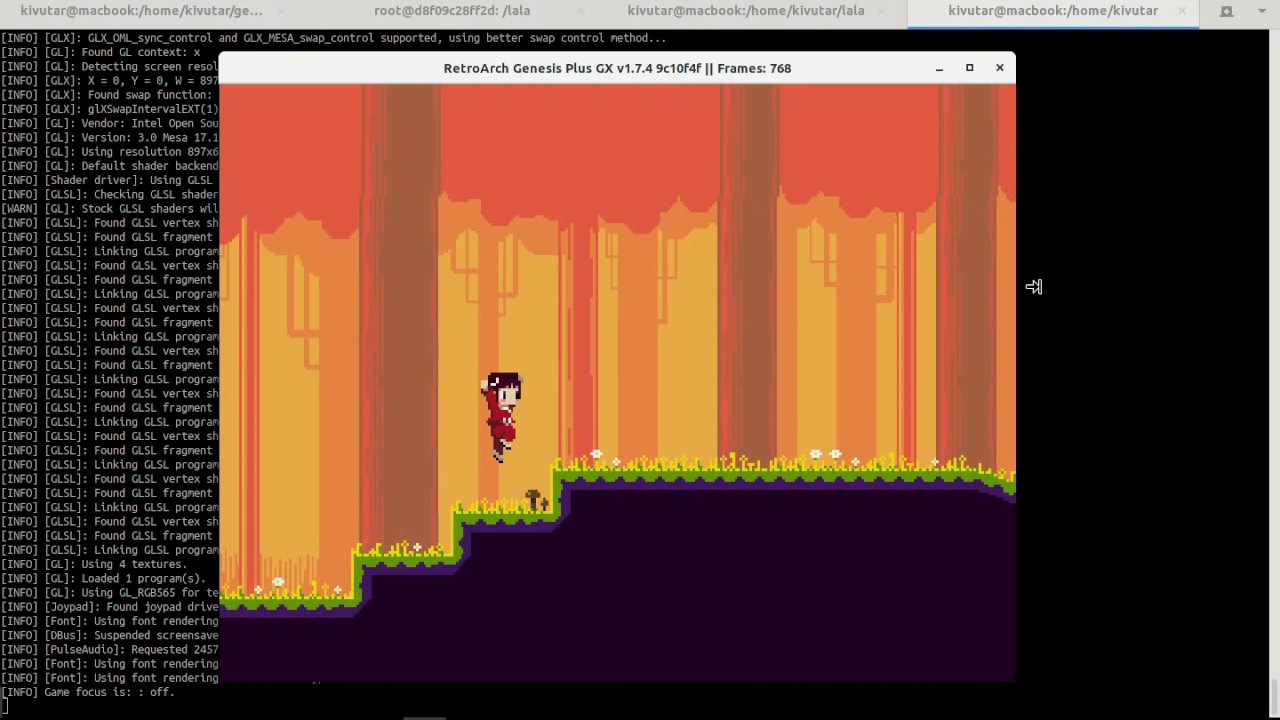Click the "[PulseAudio]: Requested 2457" terminal line

pos(109,650)
